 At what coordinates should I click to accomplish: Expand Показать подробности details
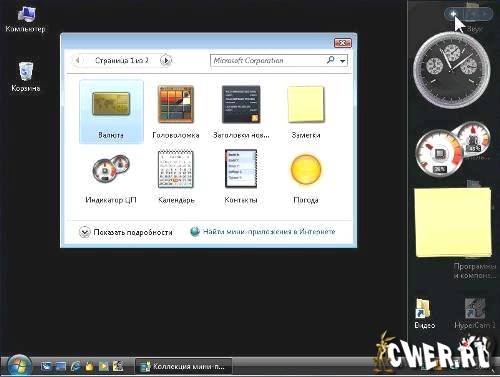coord(126,232)
